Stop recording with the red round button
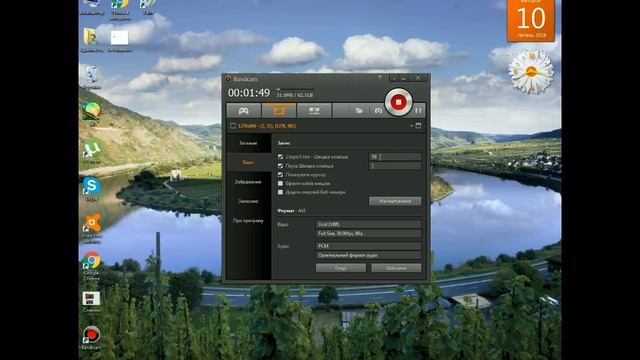This screenshot has height=360, width=640. tap(398, 102)
